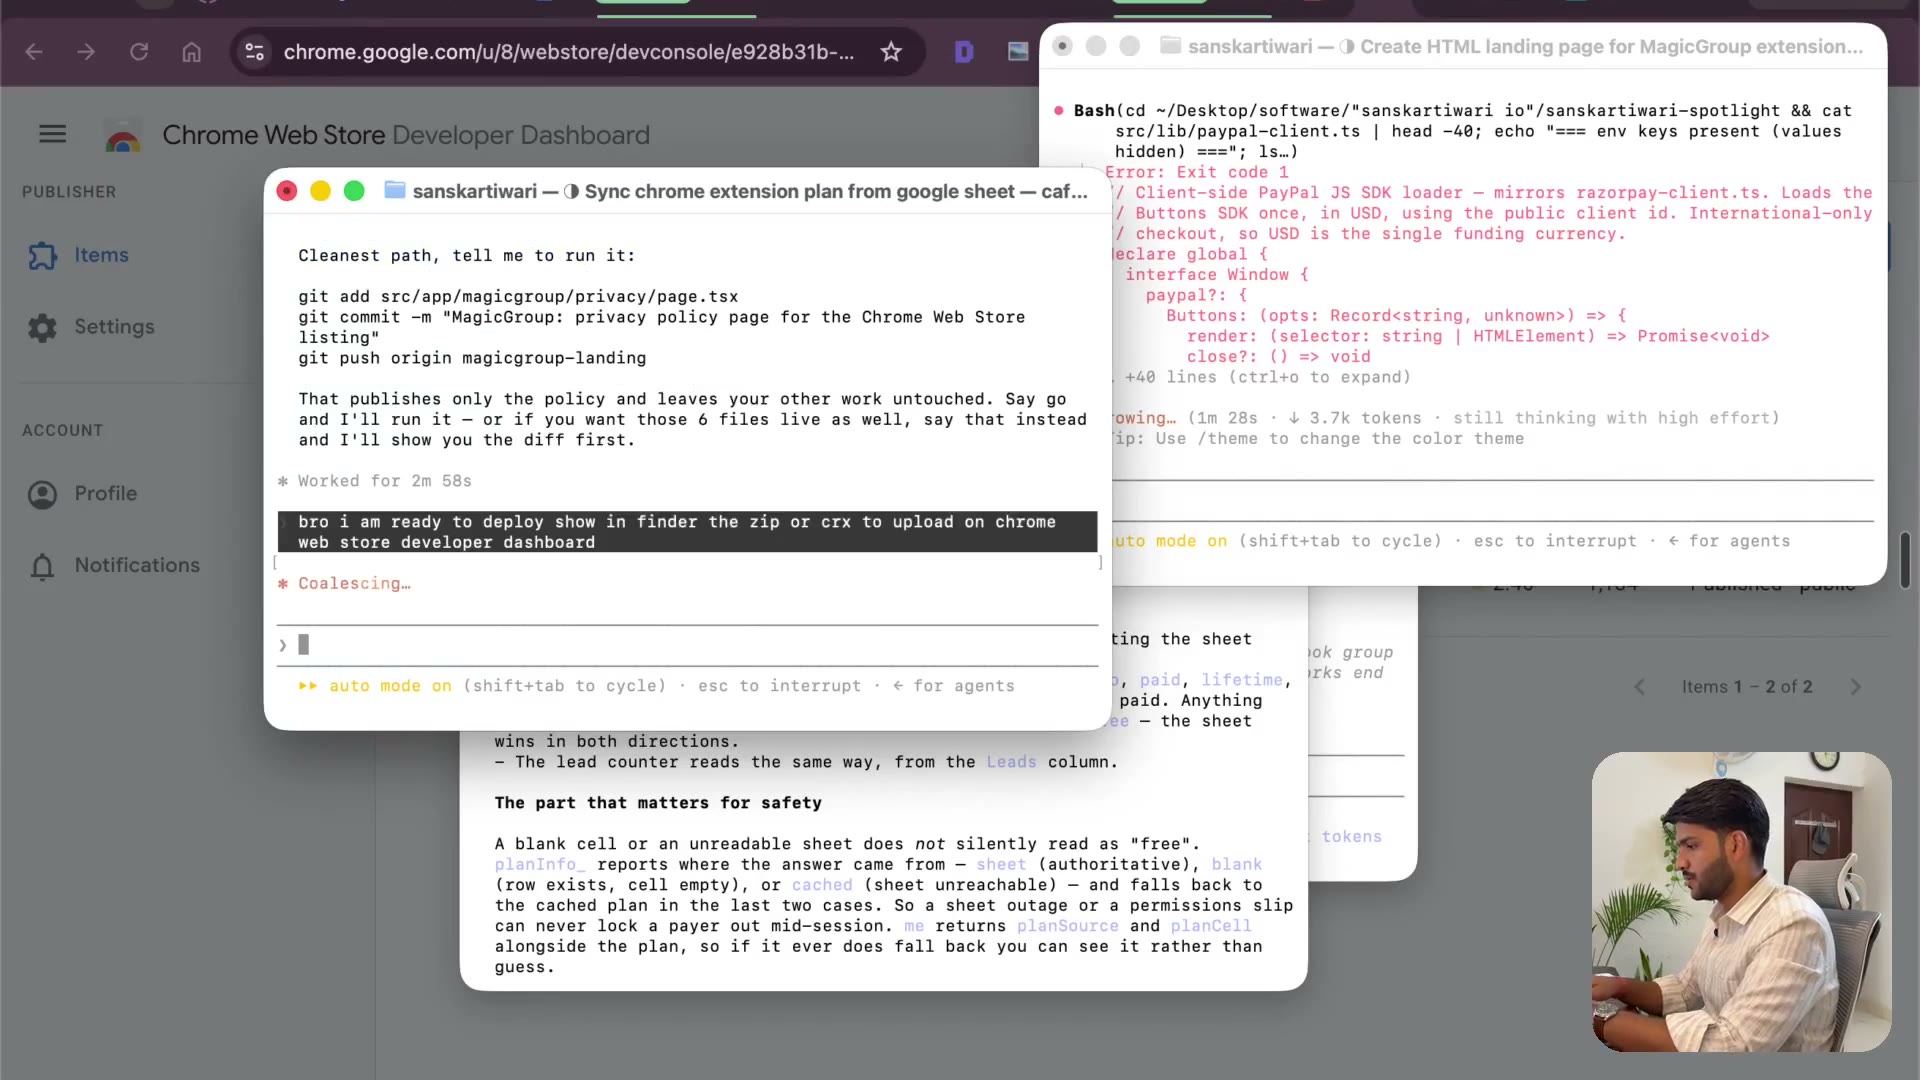Bookmark this page with the star icon
1920x1080 pixels.
[891, 52]
